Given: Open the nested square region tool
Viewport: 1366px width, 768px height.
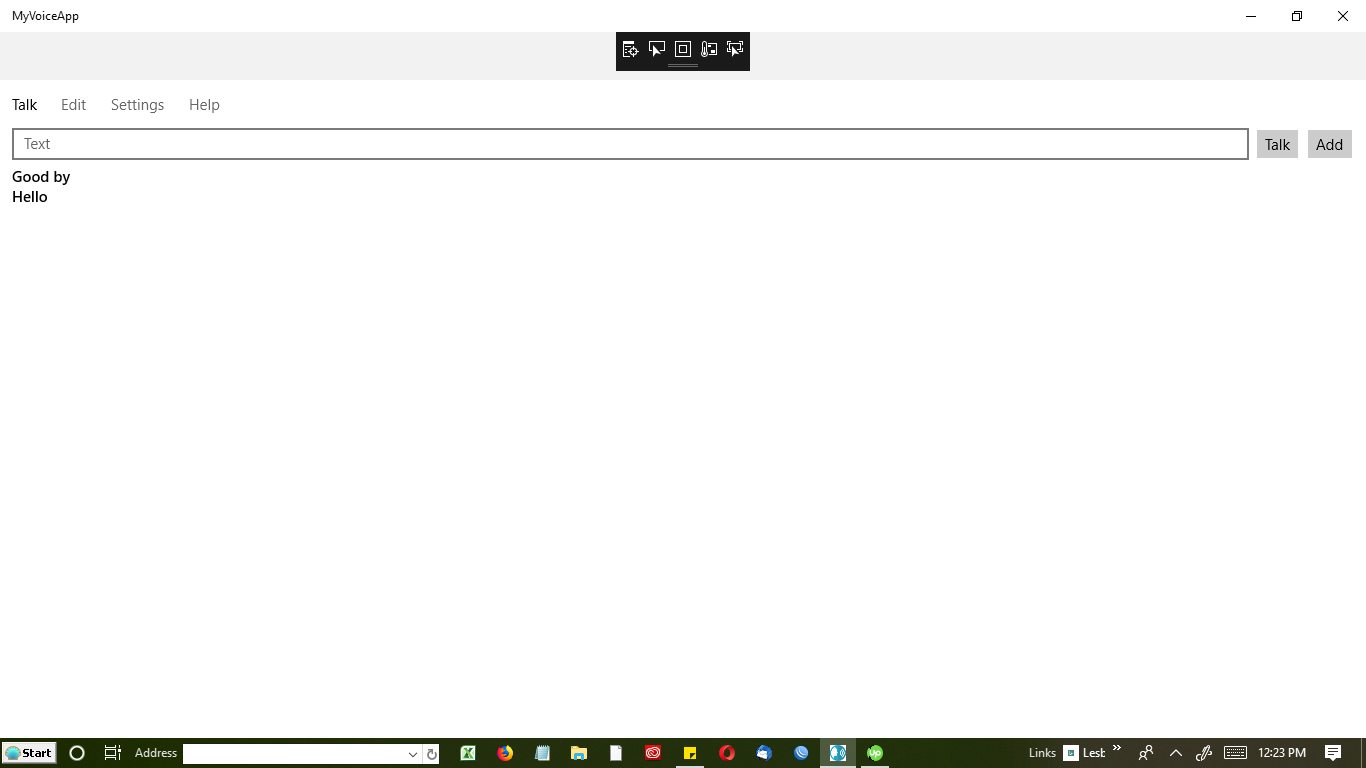Looking at the screenshot, I should [x=683, y=49].
